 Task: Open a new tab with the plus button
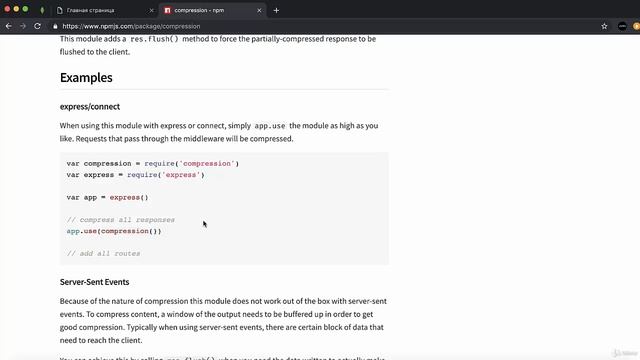pyautogui.click(x=276, y=10)
